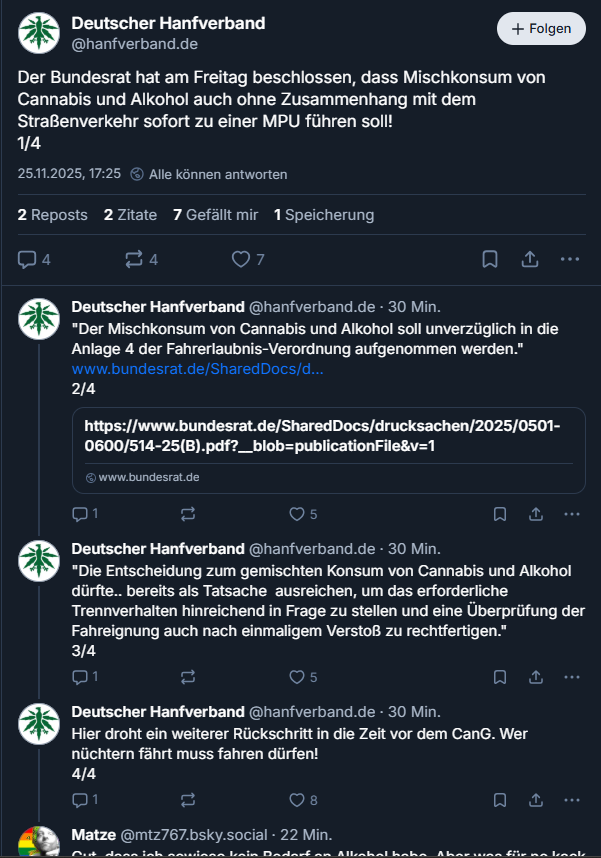Click the Folgen button
Viewport: 601px width, 858px height.
[541, 29]
